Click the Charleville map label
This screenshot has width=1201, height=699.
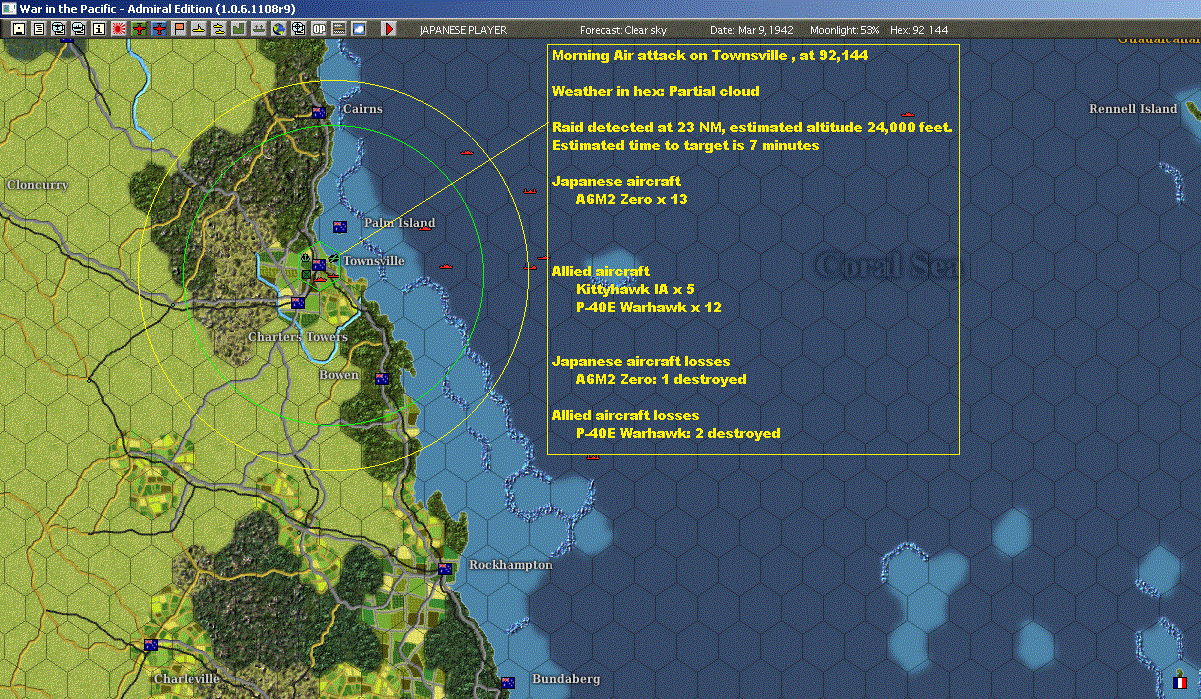187,679
